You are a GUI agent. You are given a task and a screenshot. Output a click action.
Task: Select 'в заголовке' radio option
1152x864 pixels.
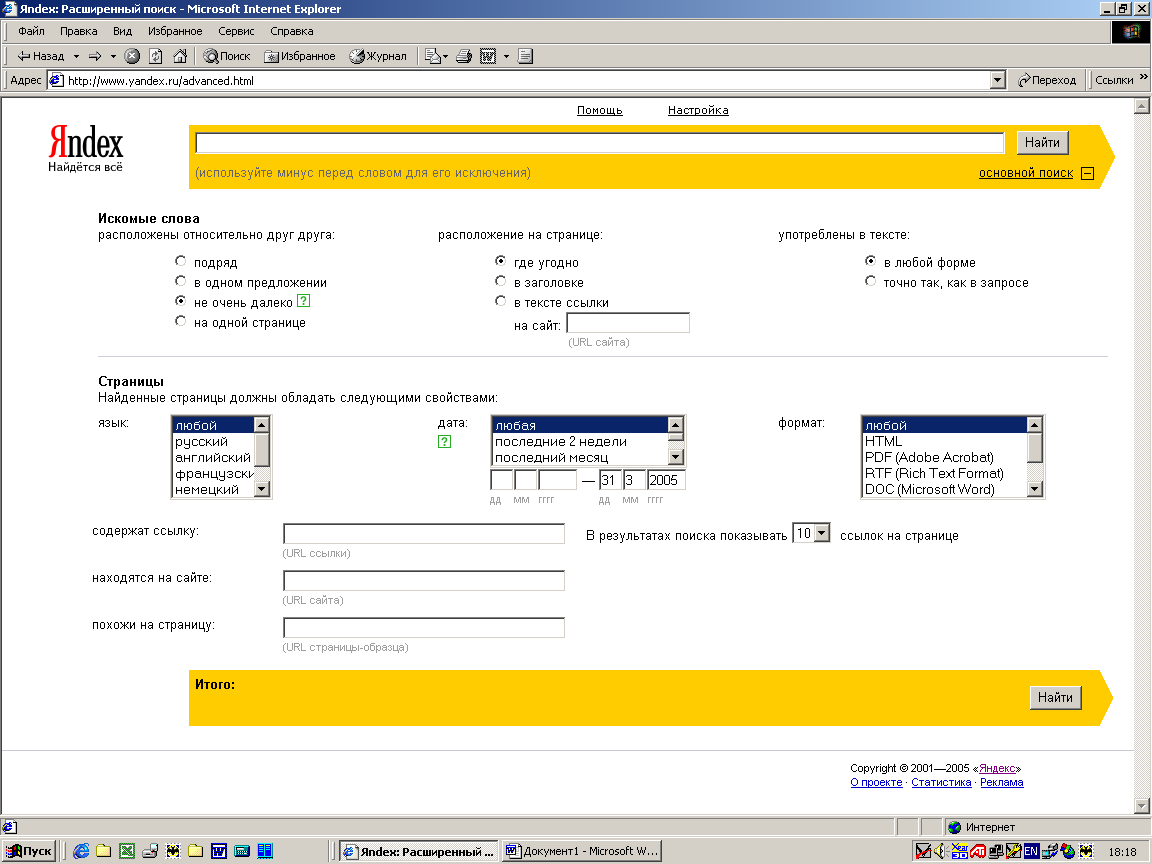click(x=500, y=281)
